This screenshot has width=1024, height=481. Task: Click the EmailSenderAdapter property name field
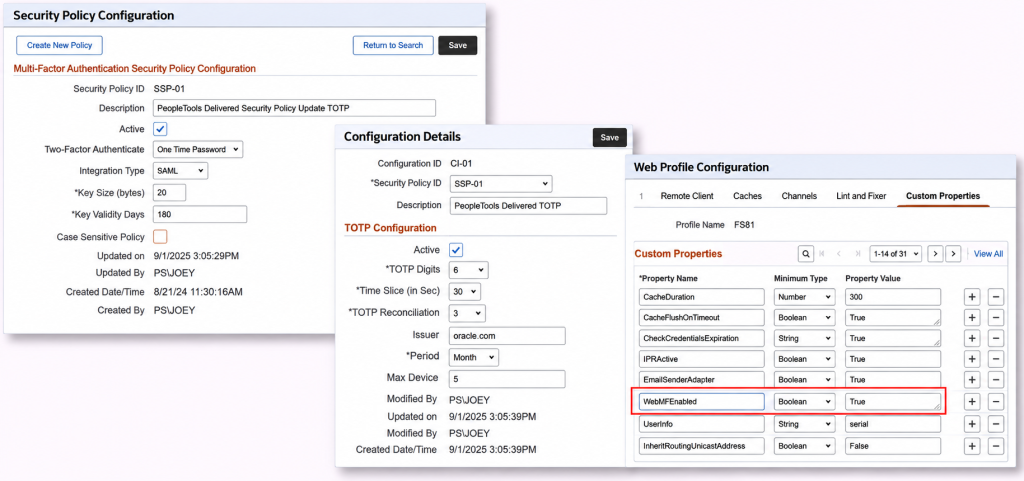[701, 380]
